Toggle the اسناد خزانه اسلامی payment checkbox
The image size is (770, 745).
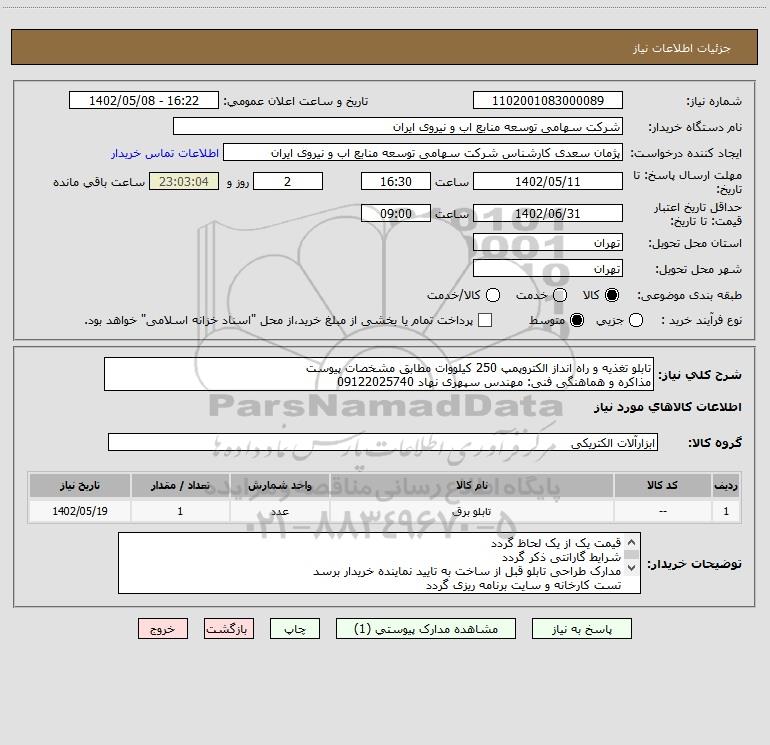(485, 320)
